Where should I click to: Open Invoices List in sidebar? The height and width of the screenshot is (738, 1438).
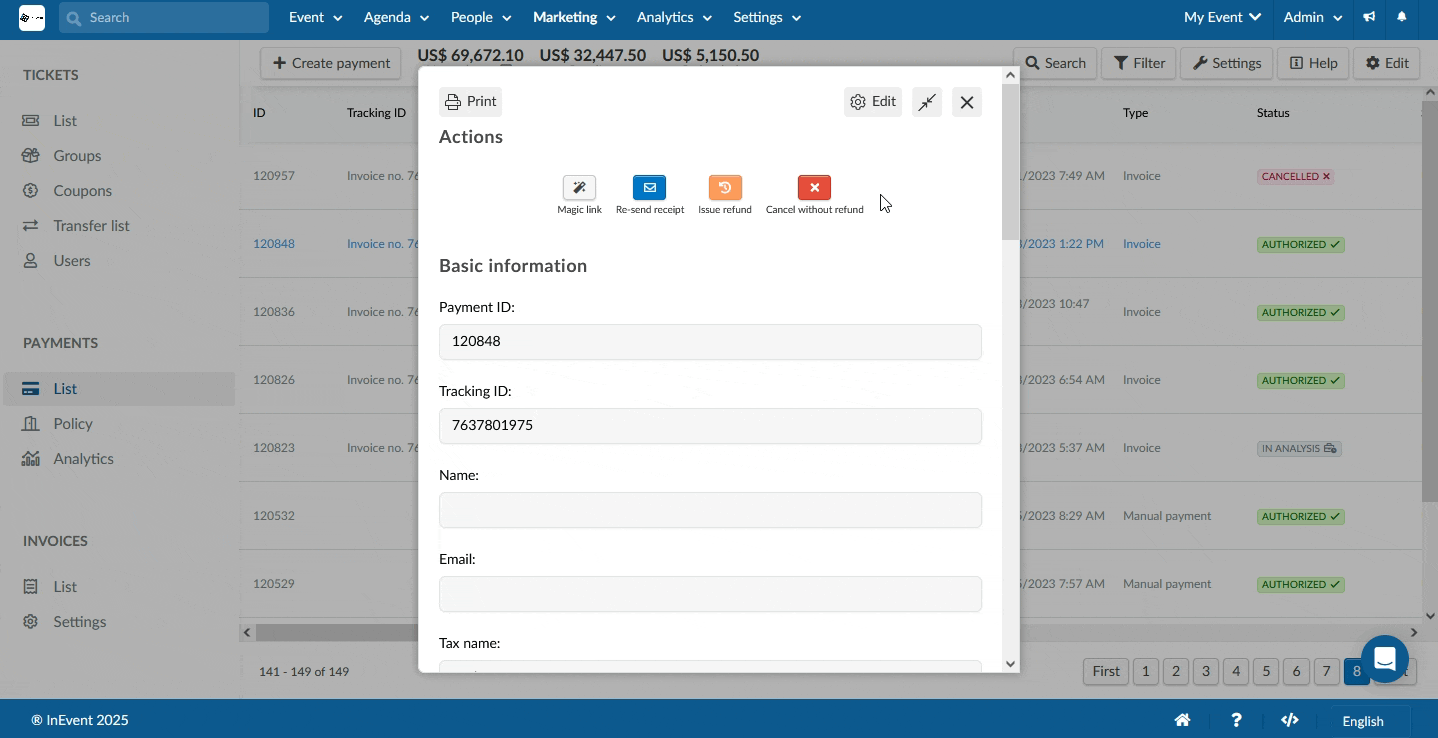coord(65,587)
